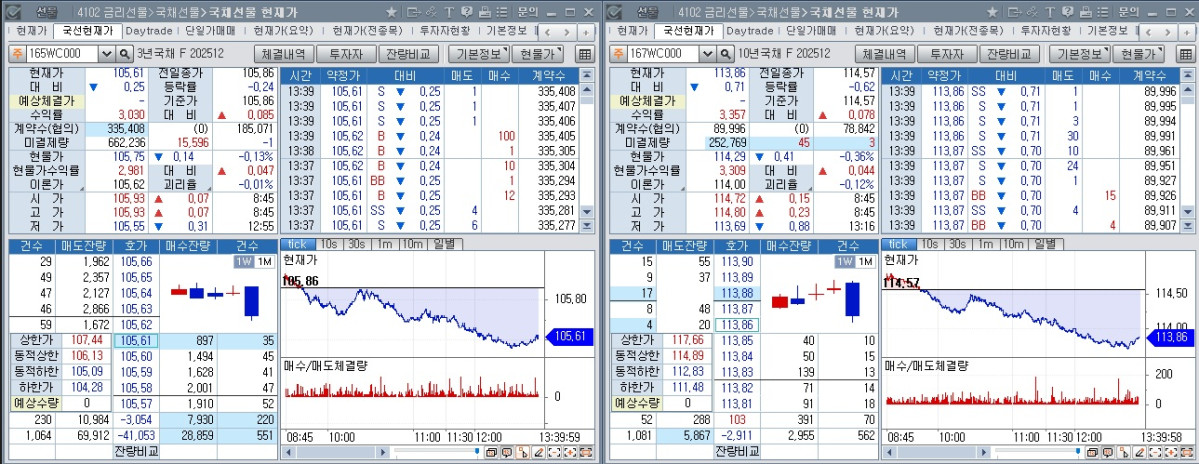
Task: Open grid layout icon in left window
Action: tap(584, 54)
